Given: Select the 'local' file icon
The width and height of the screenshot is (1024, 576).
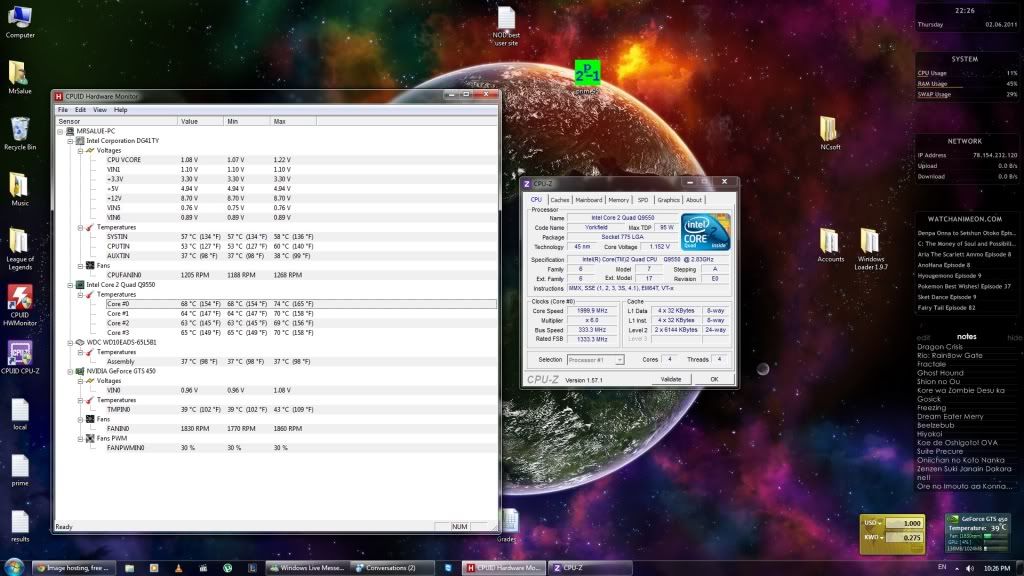Looking at the screenshot, I should point(20,414).
